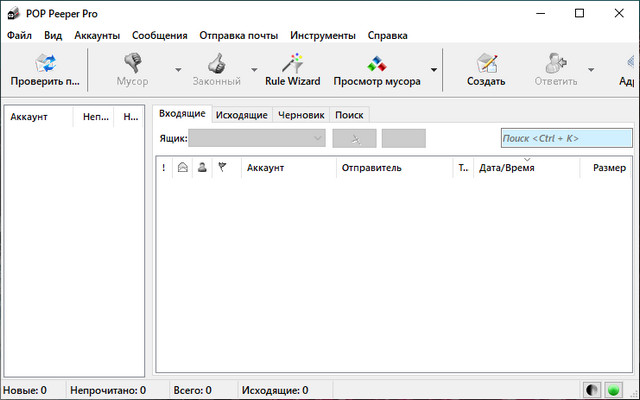Screen dimensions: 640x400
Task: Open the Инструменты menu
Action: pyautogui.click(x=323, y=35)
